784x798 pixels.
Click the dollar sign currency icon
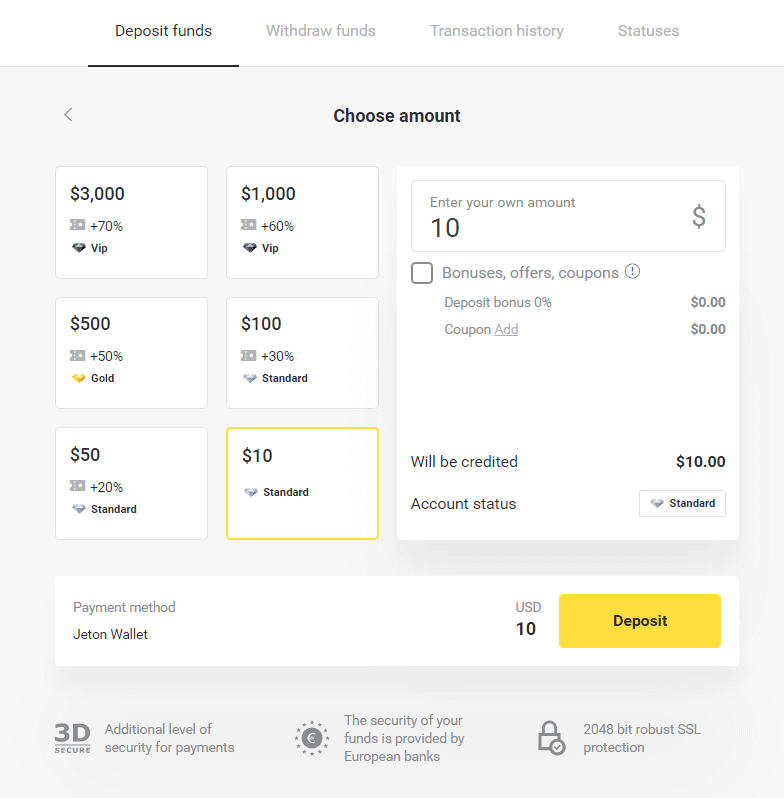699,216
